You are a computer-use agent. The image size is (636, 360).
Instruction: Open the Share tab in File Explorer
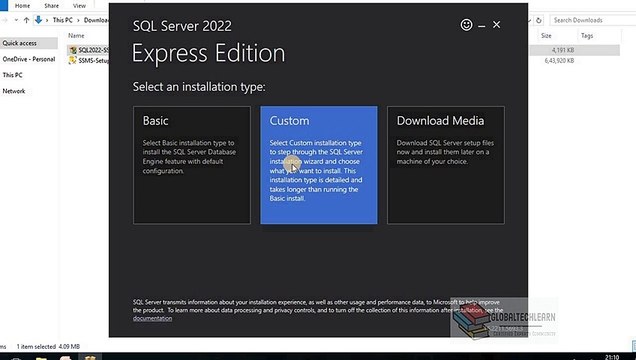[52, 6]
